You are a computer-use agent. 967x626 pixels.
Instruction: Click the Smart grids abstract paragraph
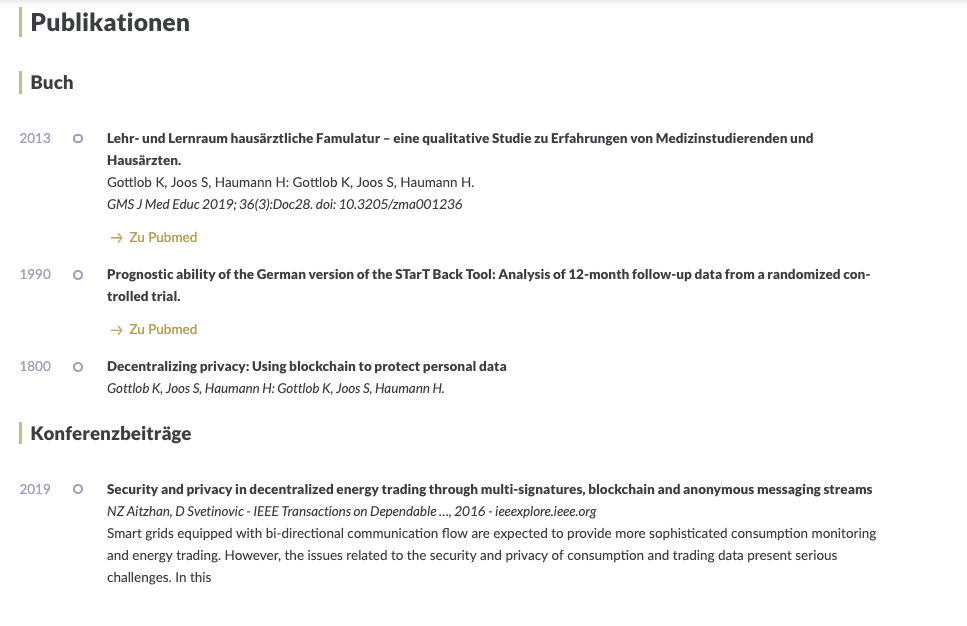tap(492, 555)
